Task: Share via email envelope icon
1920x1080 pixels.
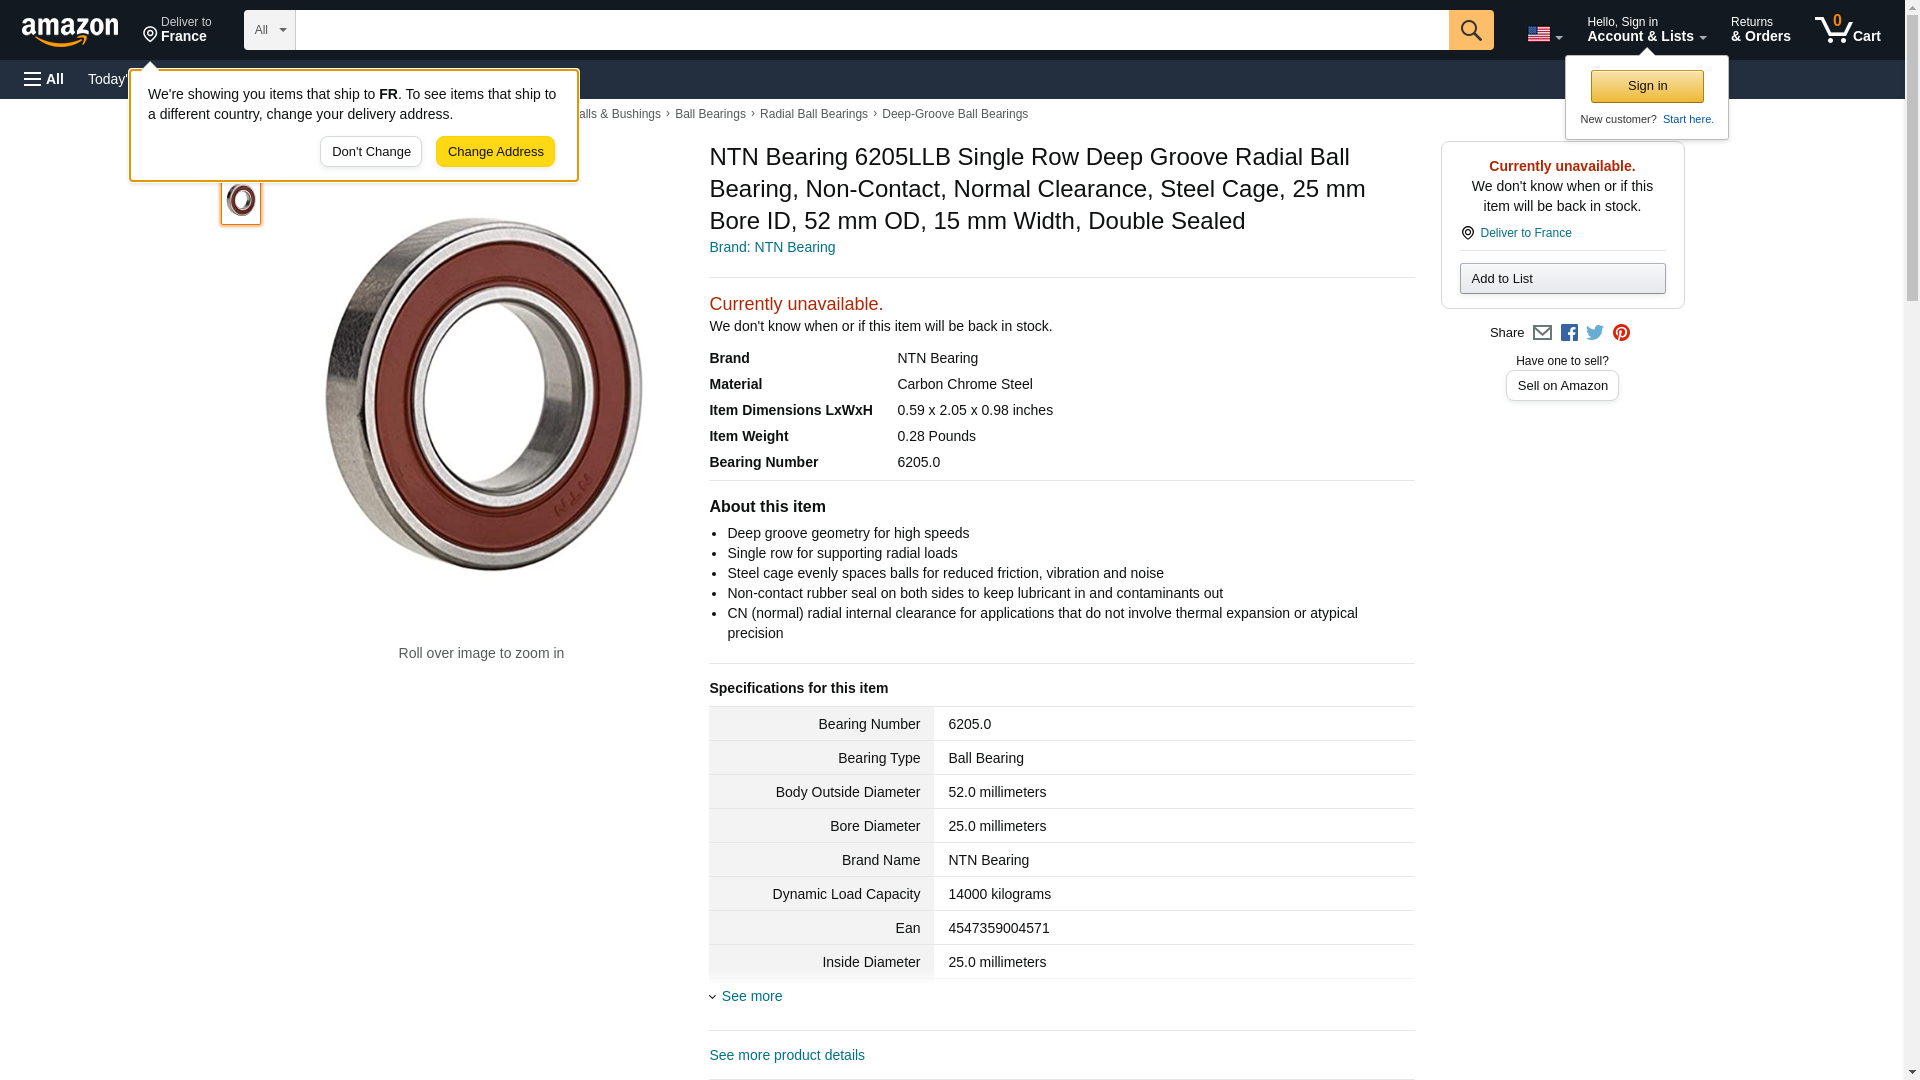Action: click(1542, 333)
